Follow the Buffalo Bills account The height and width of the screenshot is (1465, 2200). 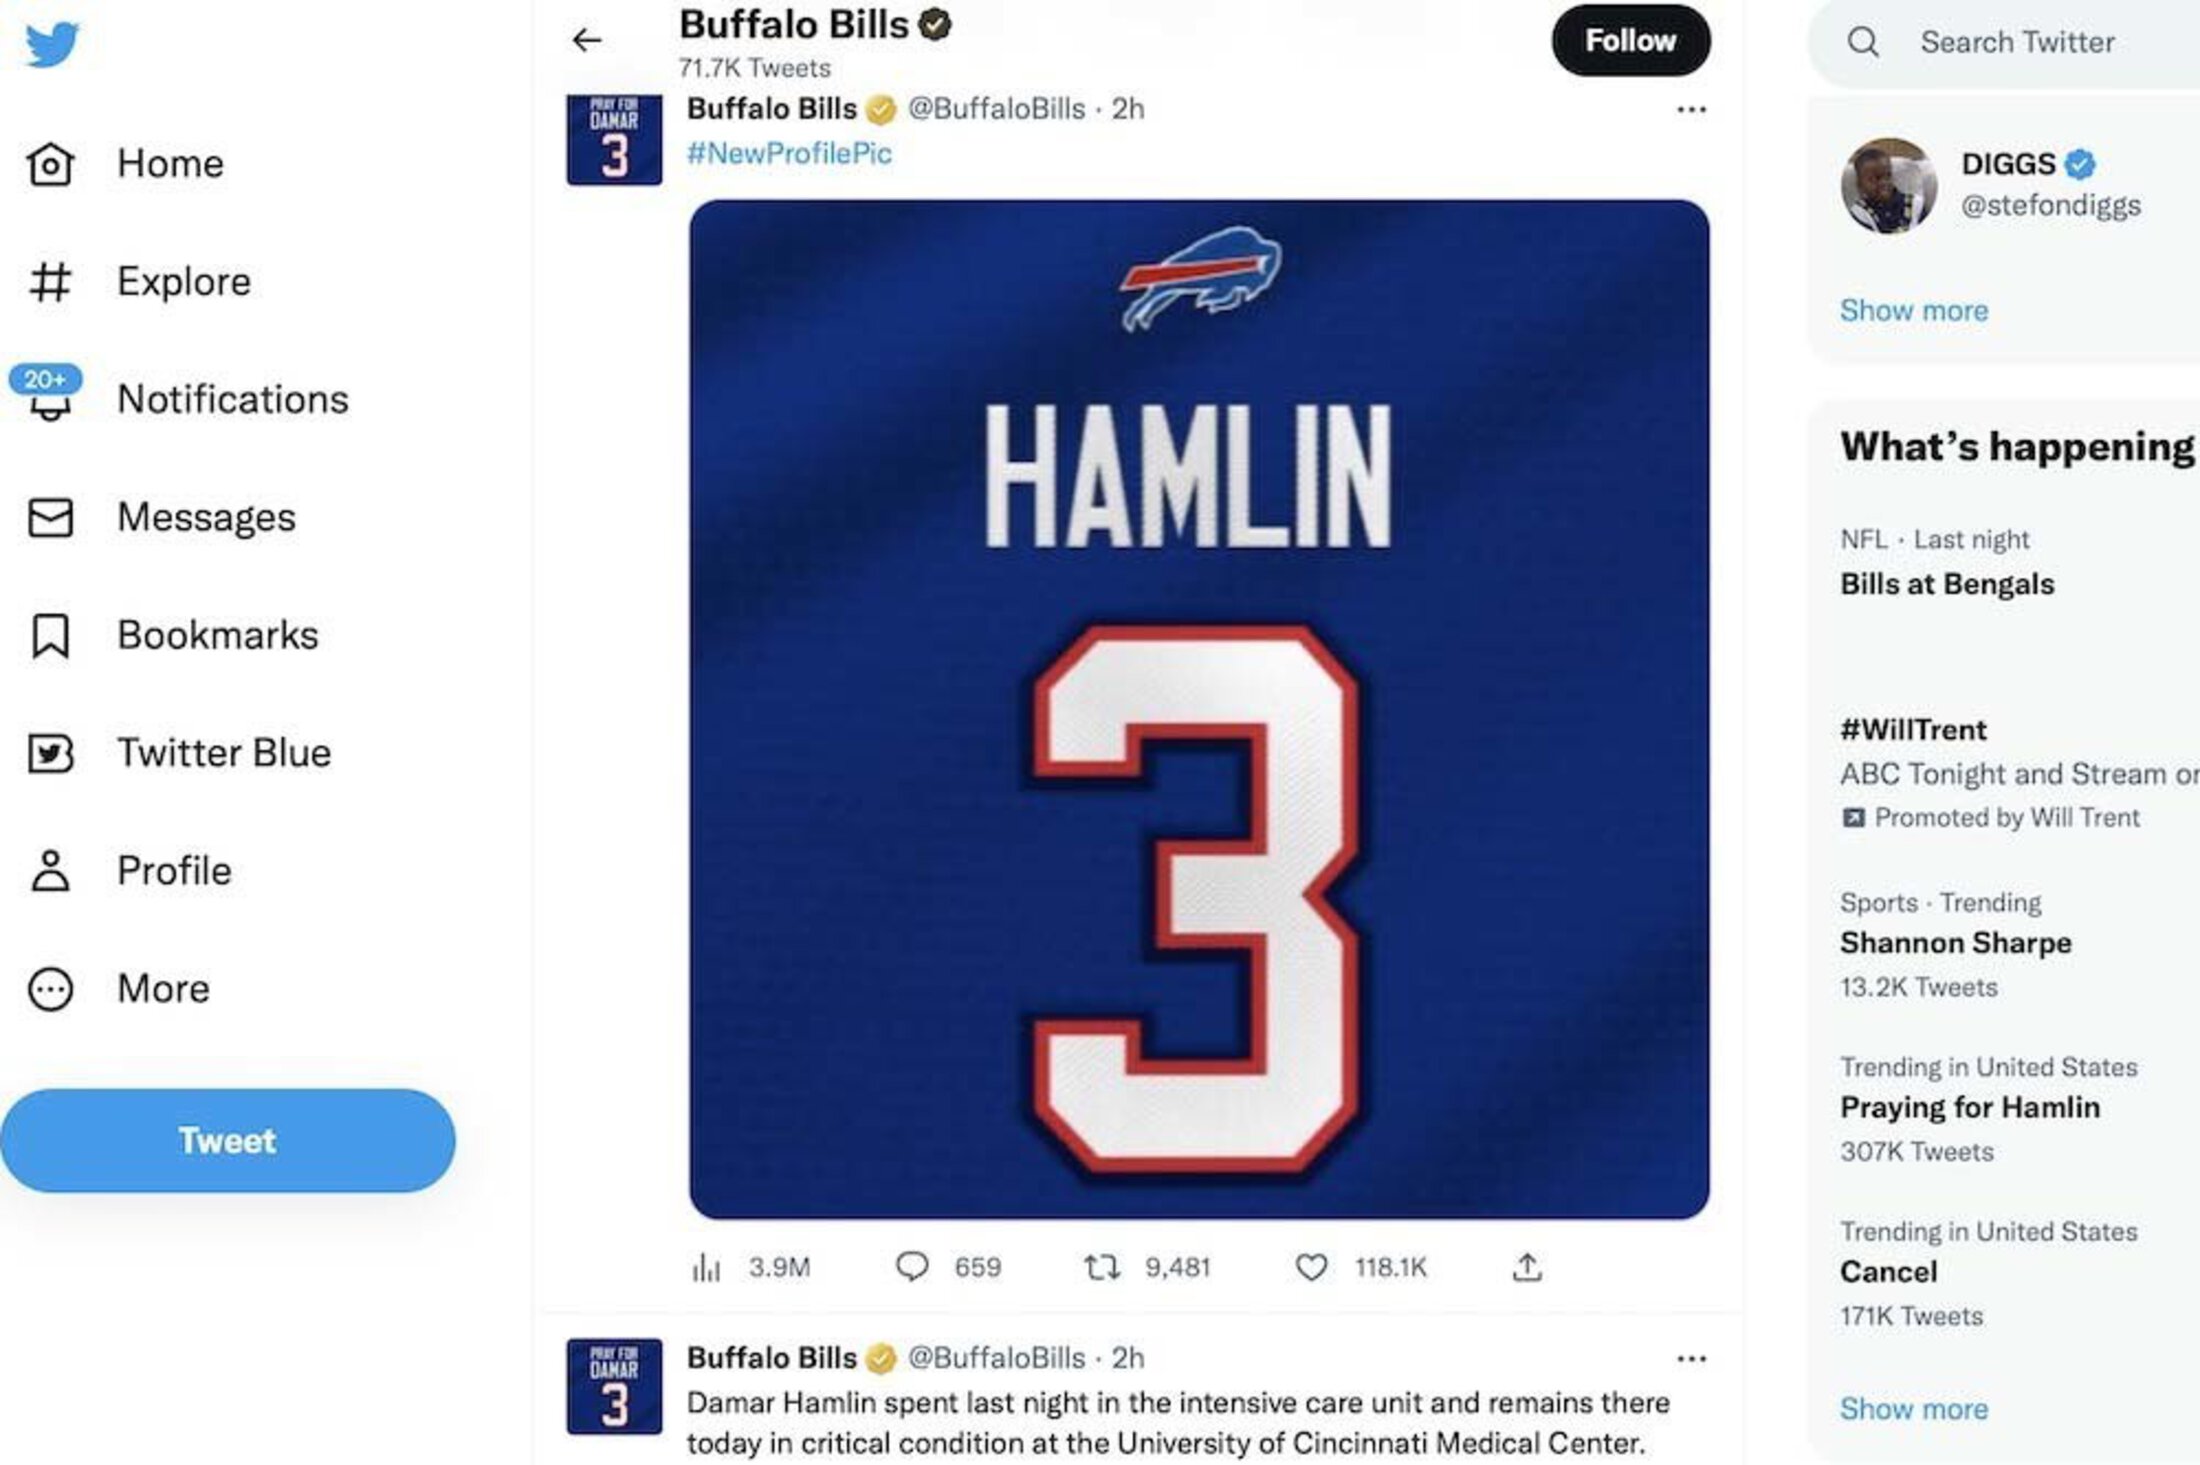tap(1630, 41)
